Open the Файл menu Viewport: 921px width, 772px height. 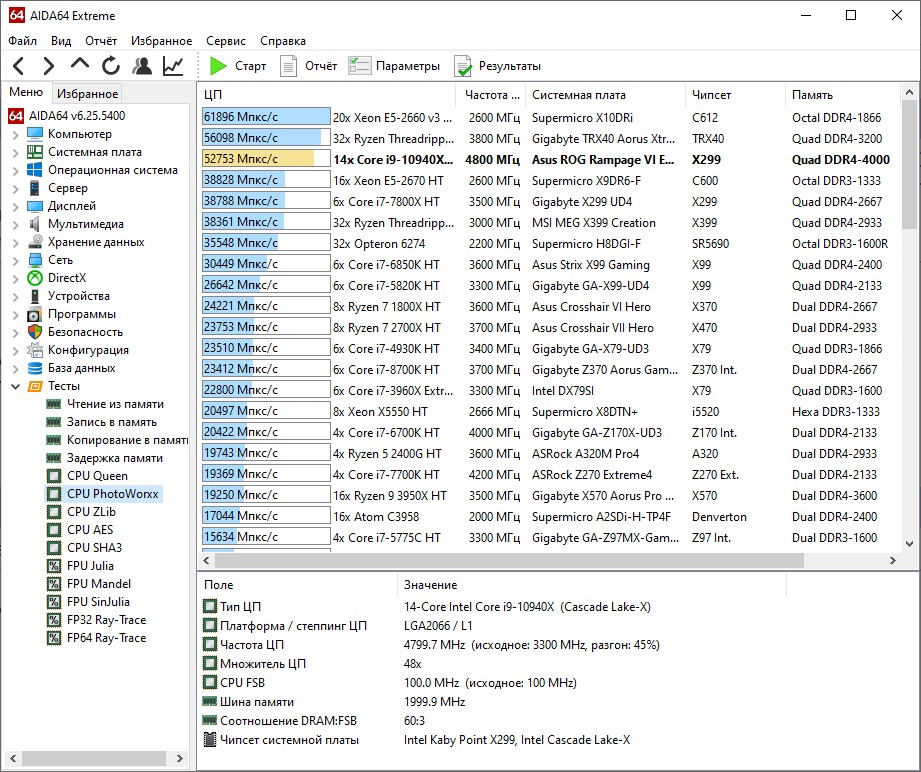(22, 41)
